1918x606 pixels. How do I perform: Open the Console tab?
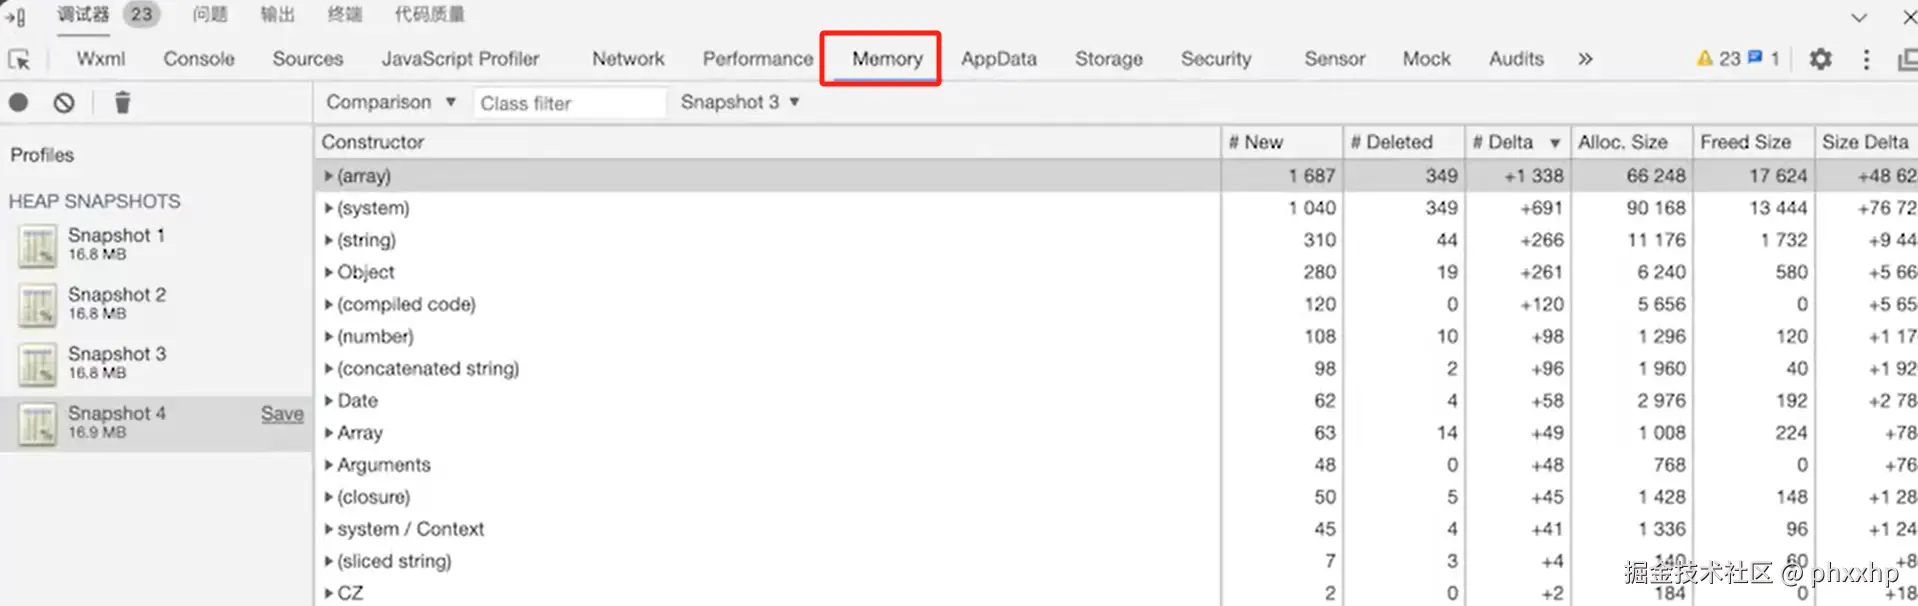pyautogui.click(x=199, y=59)
